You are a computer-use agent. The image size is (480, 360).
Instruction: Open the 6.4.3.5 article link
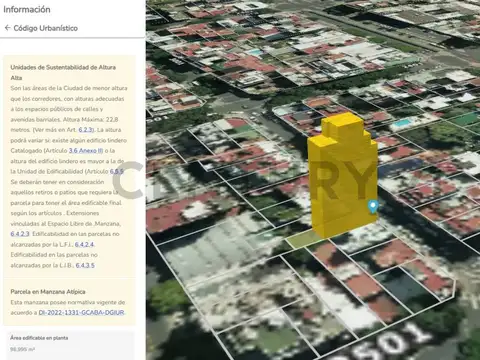coord(85,265)
